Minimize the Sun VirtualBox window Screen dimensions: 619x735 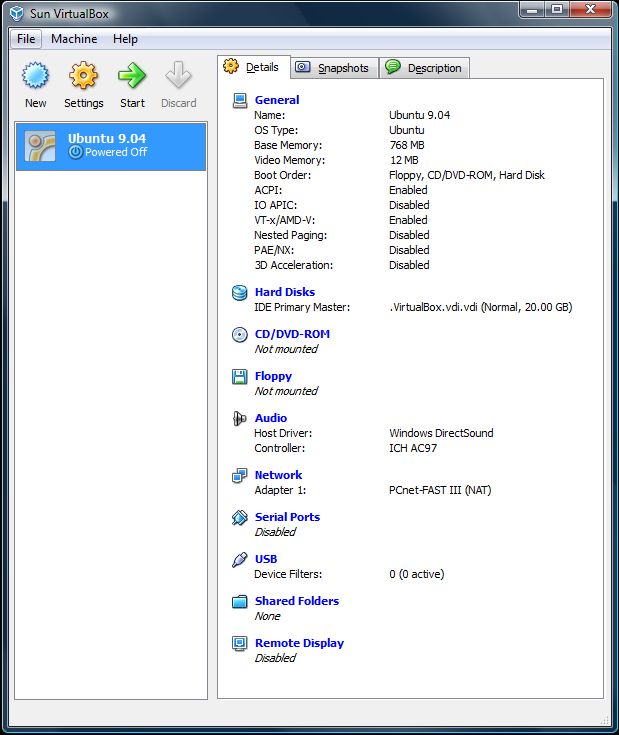(532, 9)
